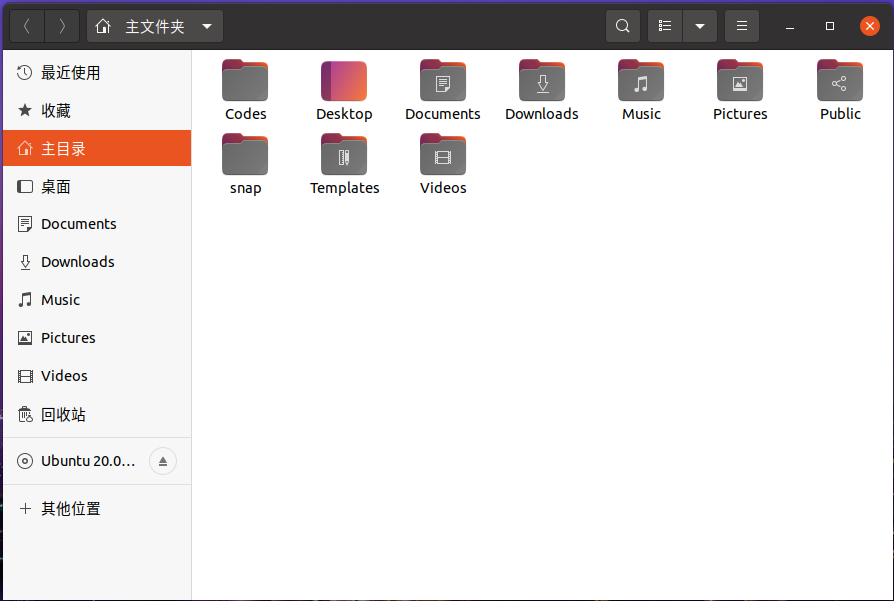Go to Downloads in the sidebar
Screen dimensions: 894x601
click(x=97, y=262)
